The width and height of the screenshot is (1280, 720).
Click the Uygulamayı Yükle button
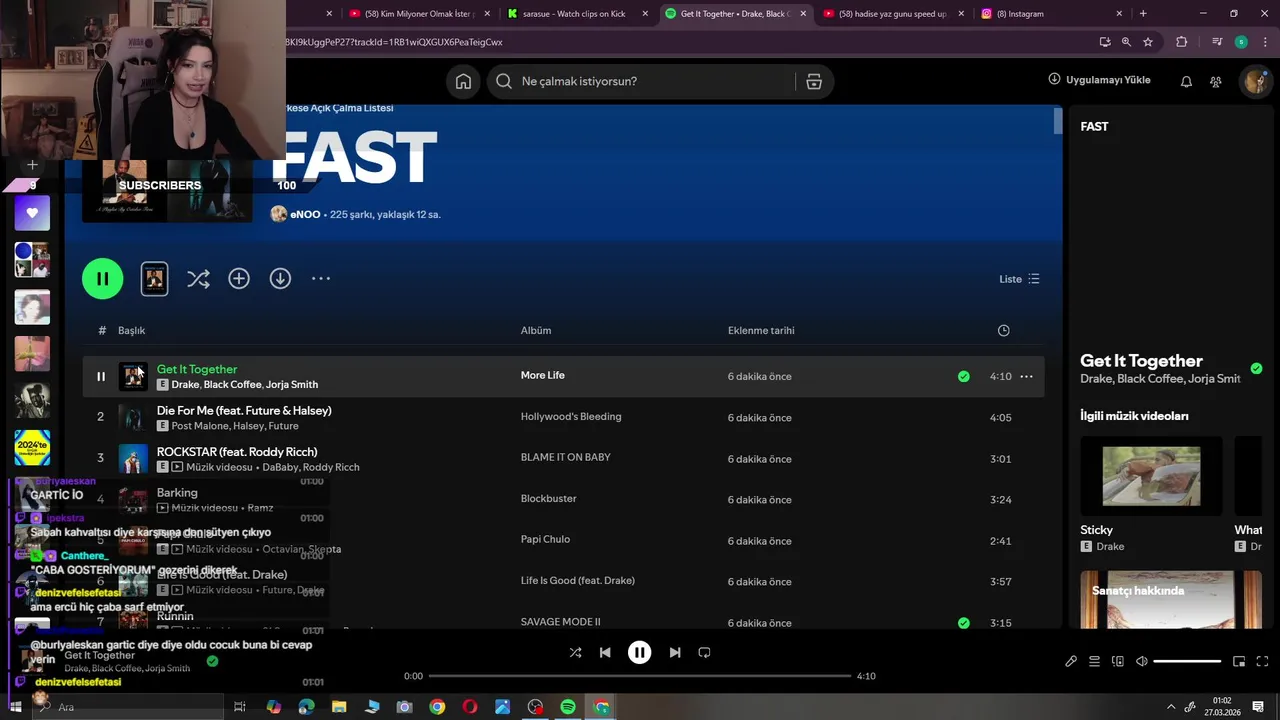1099,80
